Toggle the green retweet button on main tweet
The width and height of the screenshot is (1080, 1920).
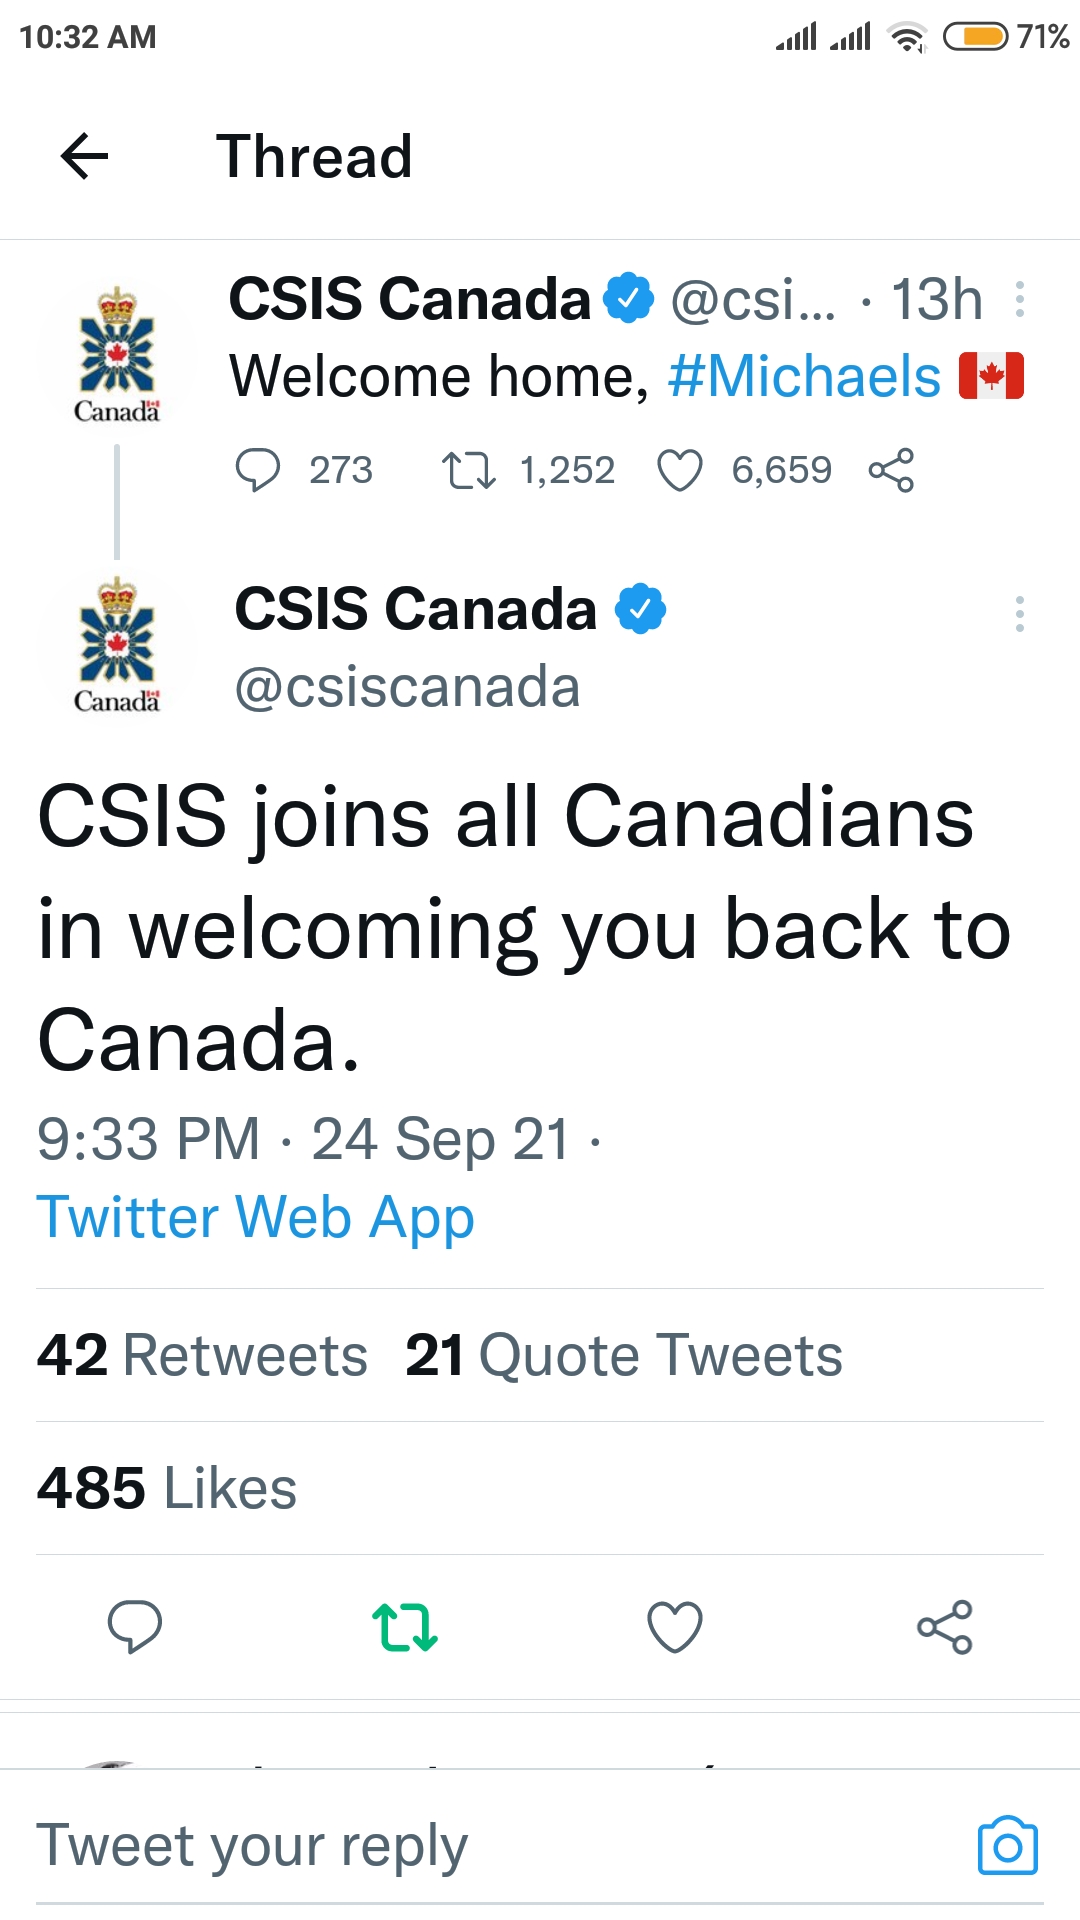click(405, 1627)
